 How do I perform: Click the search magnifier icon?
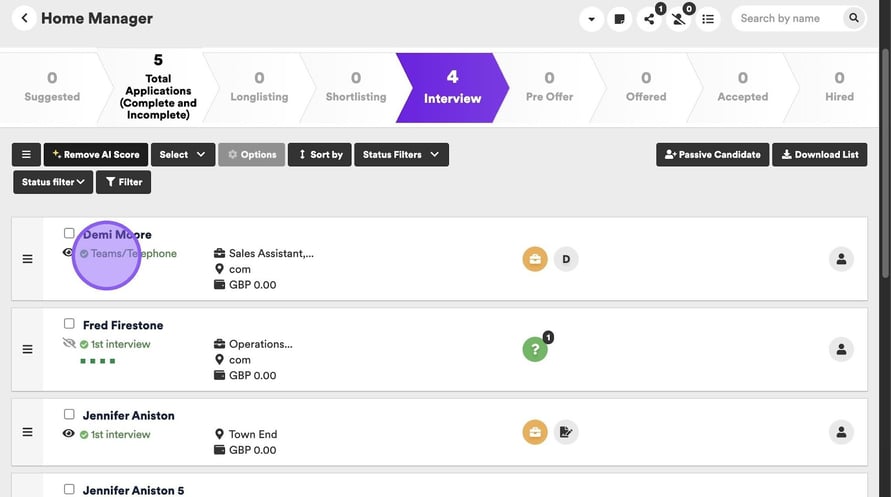[x=854, y=18]
